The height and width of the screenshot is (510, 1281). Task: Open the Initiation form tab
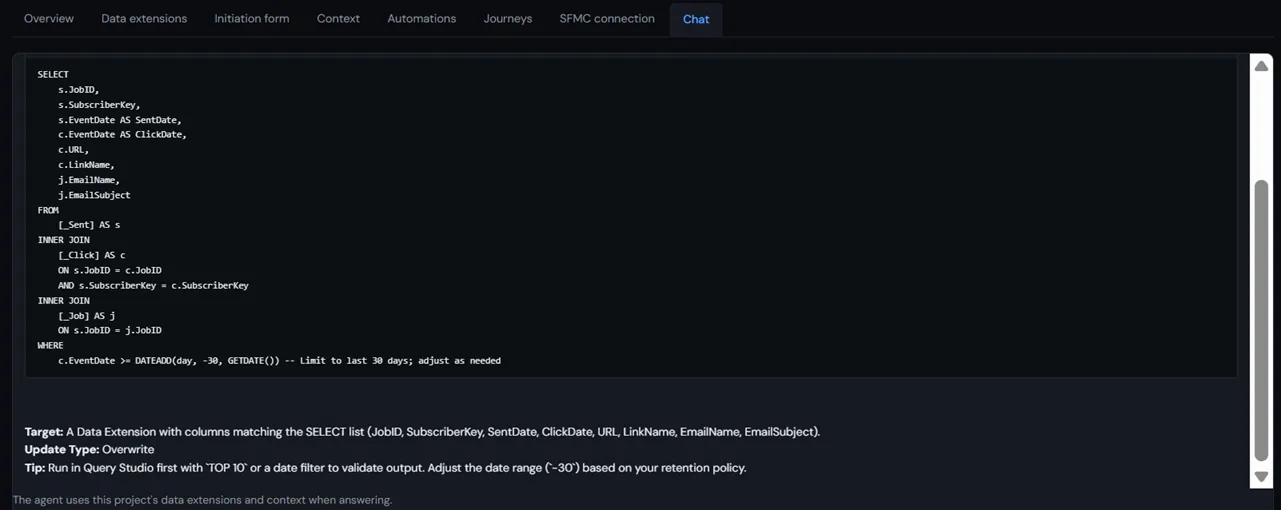pyautogui.click(x=252, y=19)
